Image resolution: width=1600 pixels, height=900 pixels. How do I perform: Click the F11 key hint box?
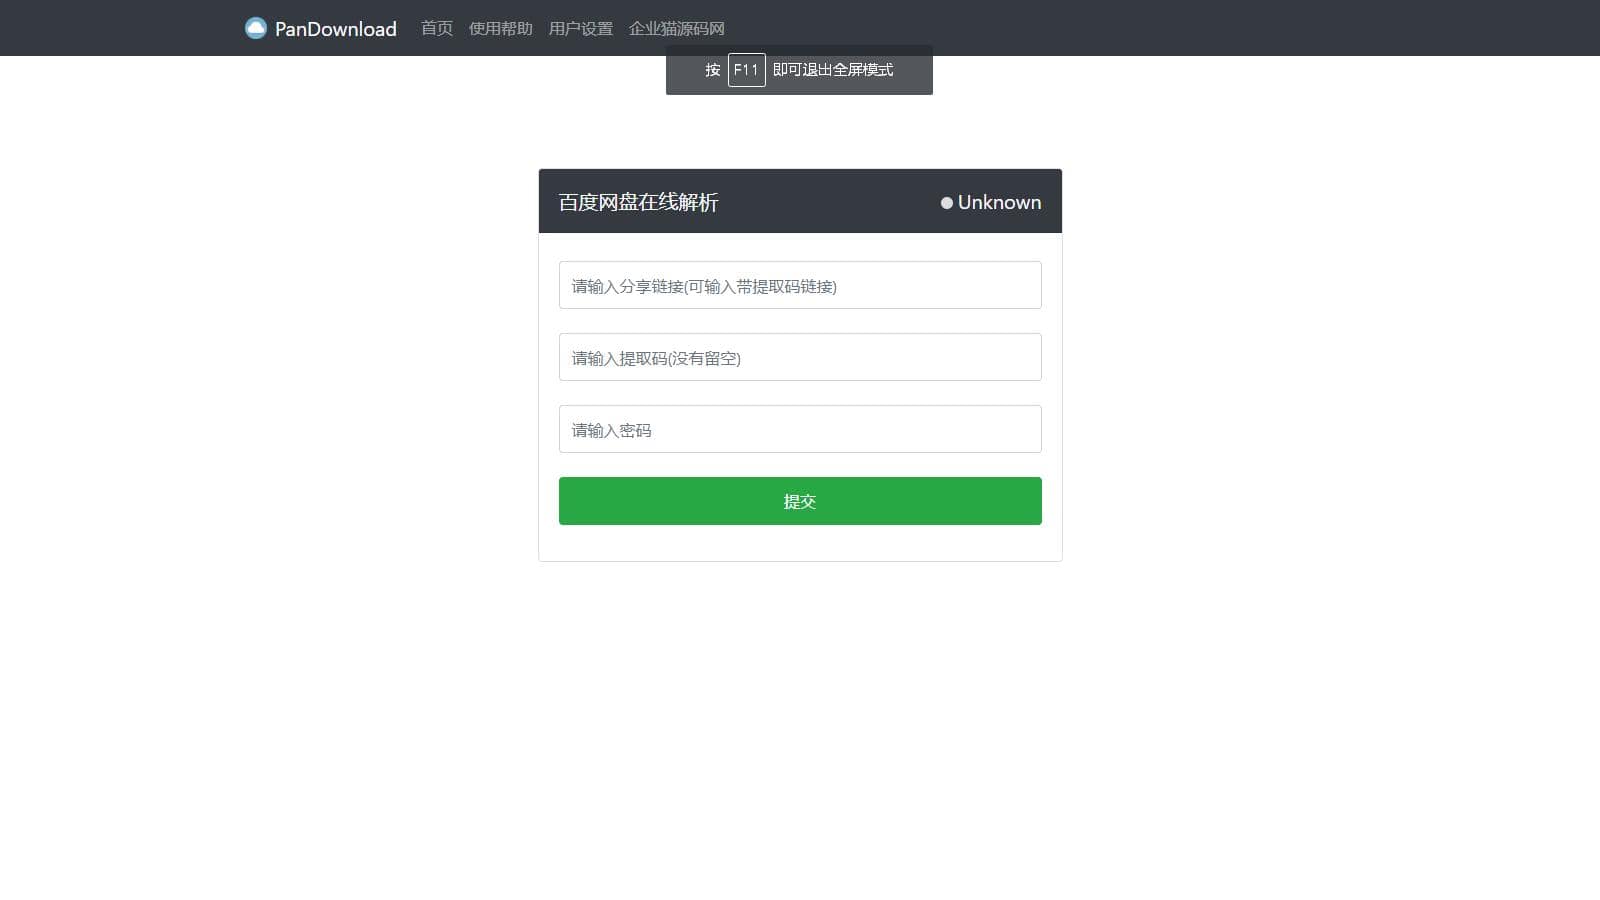pyautogui.click(x=746, y=70)
